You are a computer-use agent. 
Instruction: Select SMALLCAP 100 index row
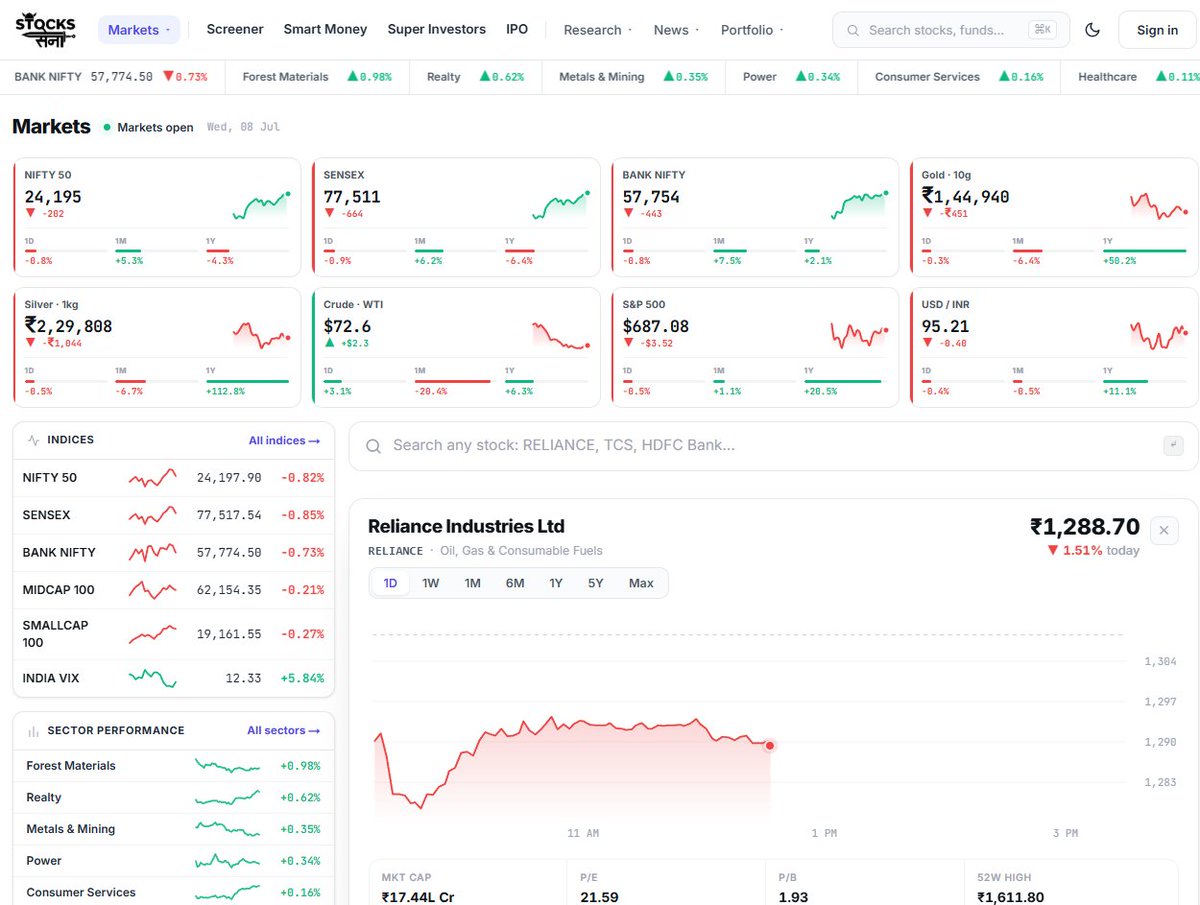pyautogui.click(x=173, y=634)
